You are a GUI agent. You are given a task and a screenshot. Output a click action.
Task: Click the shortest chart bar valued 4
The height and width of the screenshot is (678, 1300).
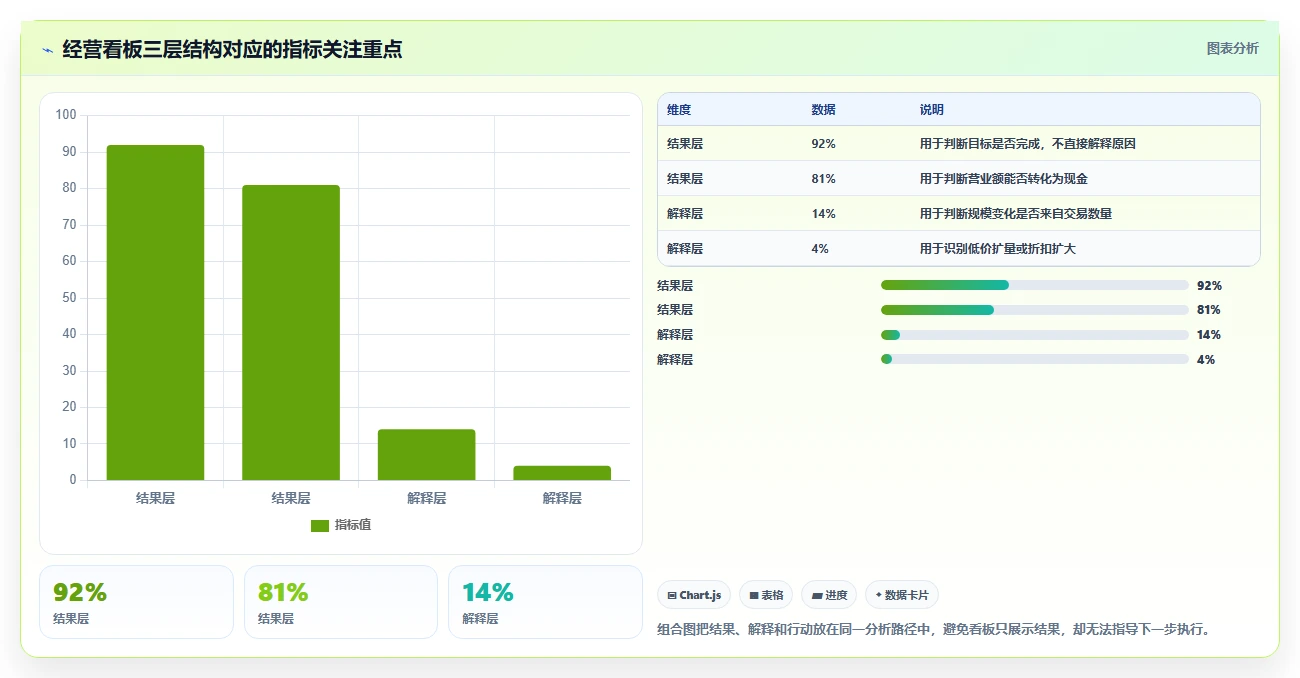click(562, 473)
